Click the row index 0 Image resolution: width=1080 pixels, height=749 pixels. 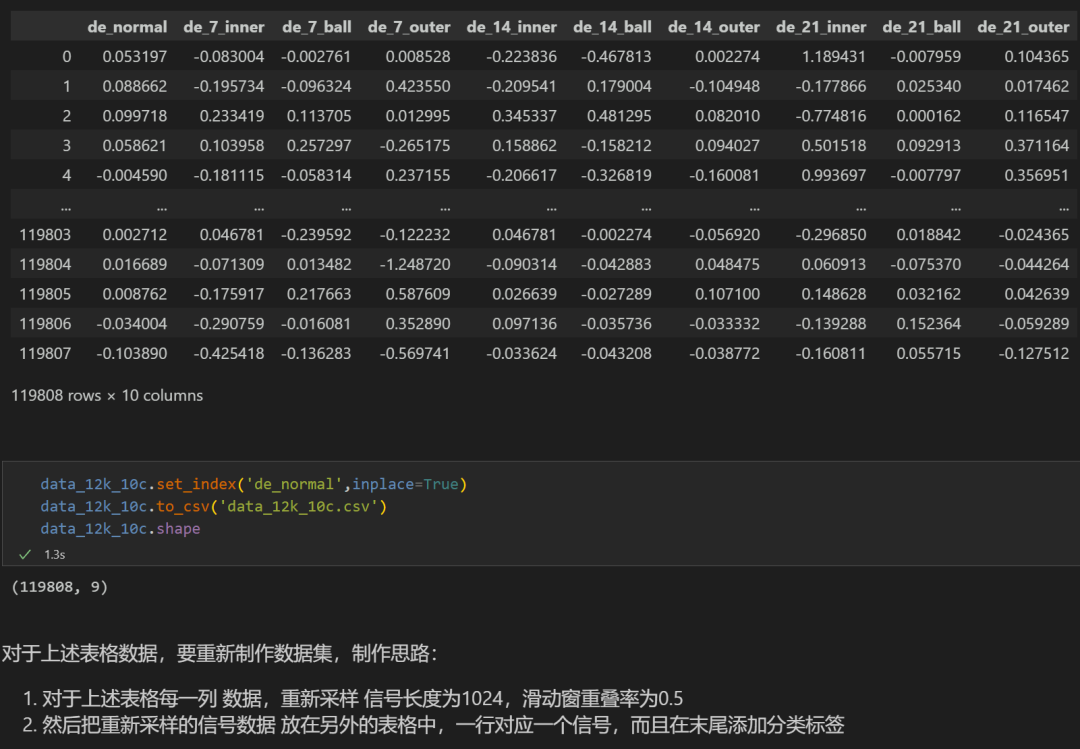point(66,57)
